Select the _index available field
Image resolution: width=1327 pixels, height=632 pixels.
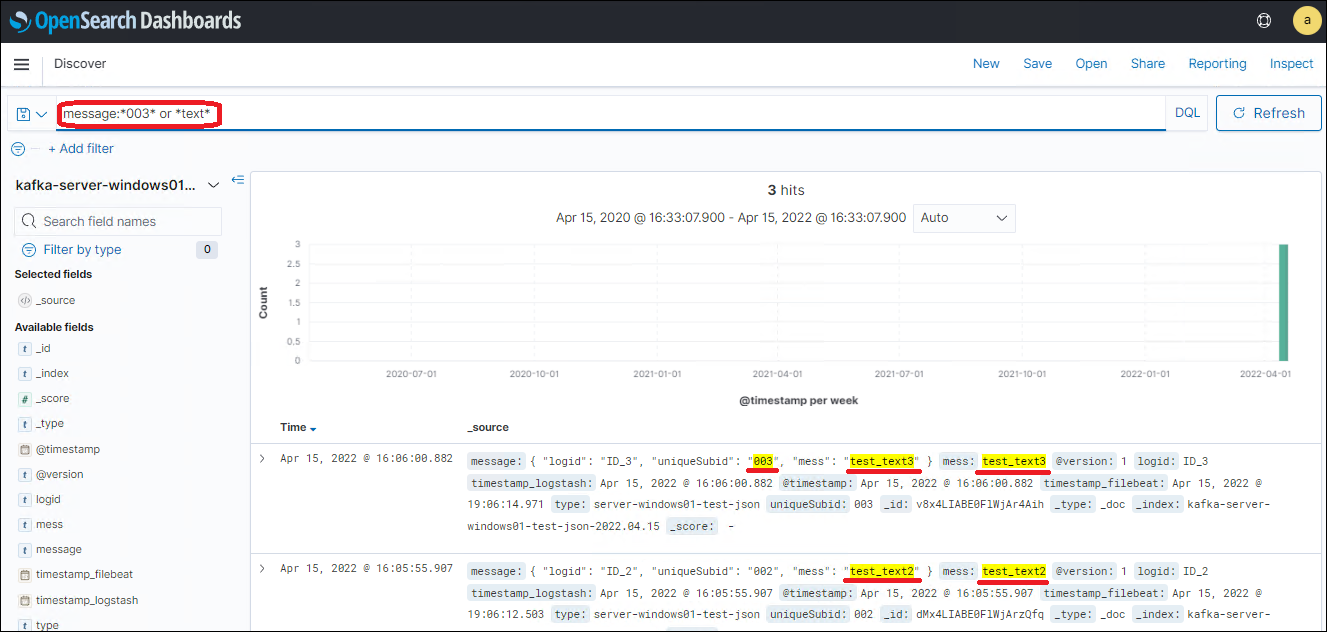click(x=52, y=373)
